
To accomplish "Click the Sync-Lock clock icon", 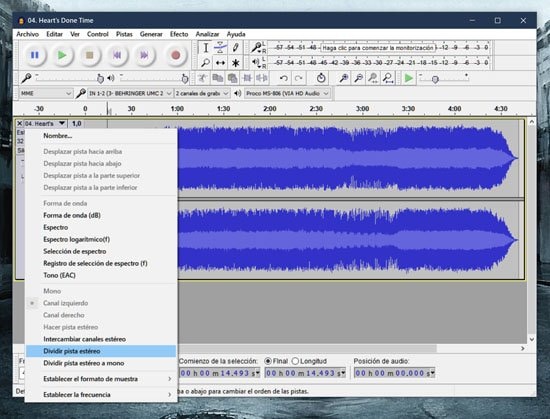I will pos(321,78).
